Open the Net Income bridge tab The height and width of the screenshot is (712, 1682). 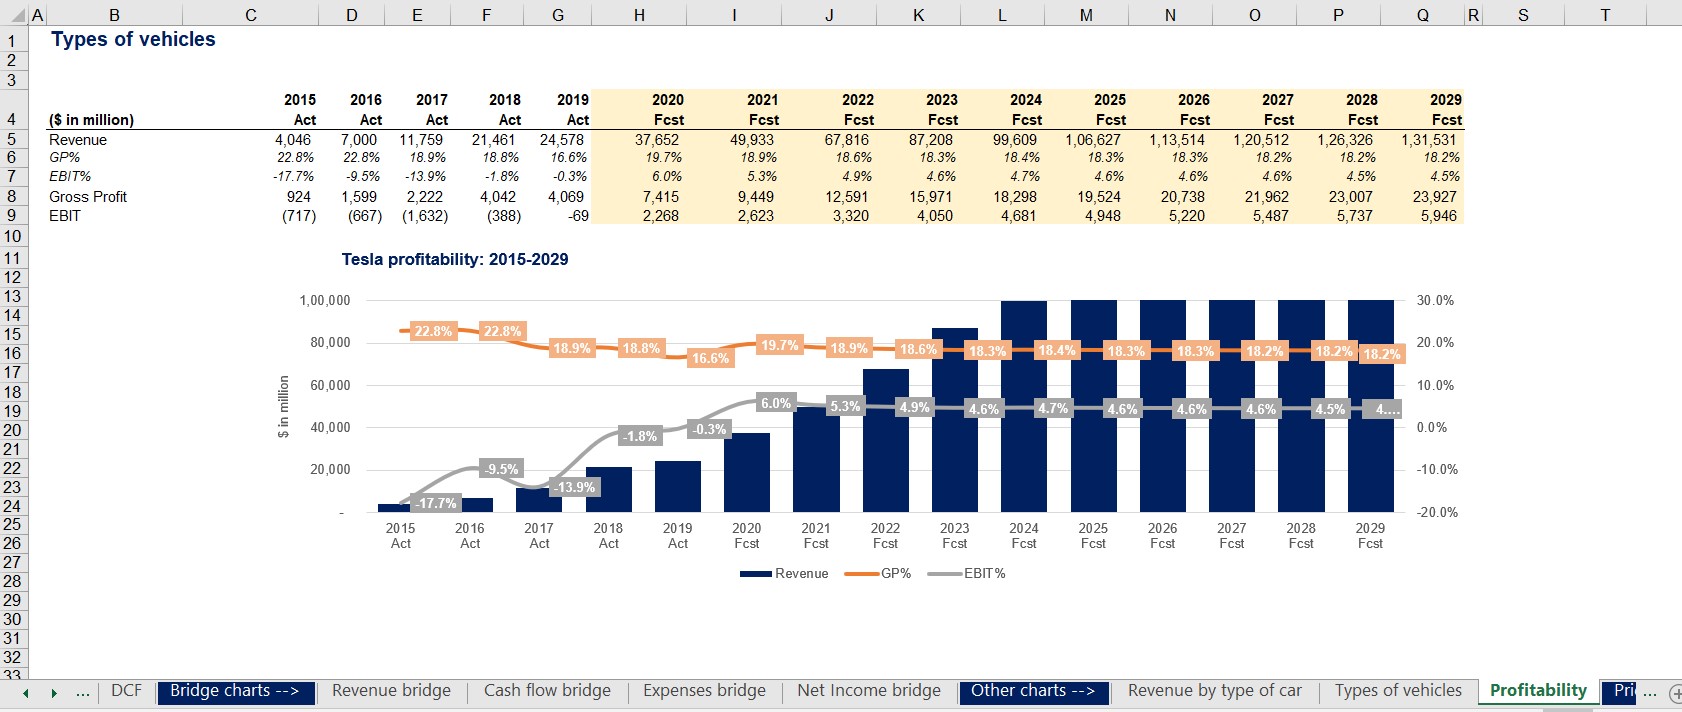point(869,691)
